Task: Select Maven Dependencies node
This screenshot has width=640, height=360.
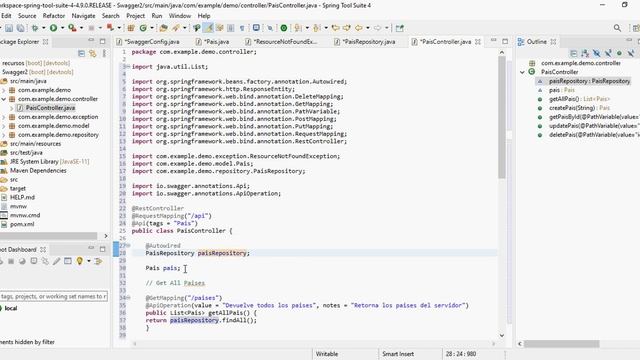Action: pyautogui.click(x=38, y=171)
